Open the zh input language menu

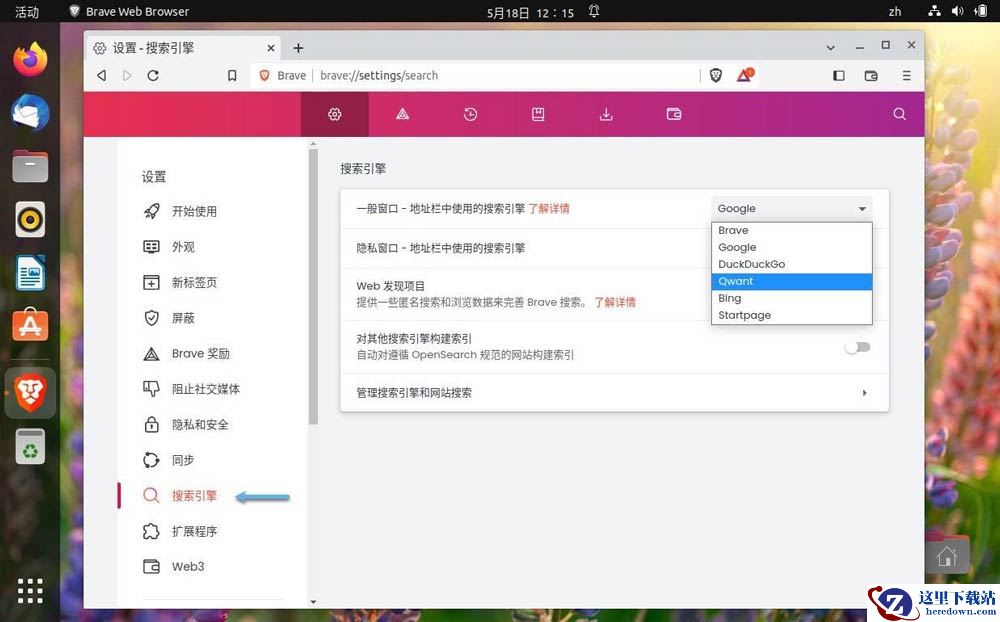pyautogui.click(x=895, y=11)
